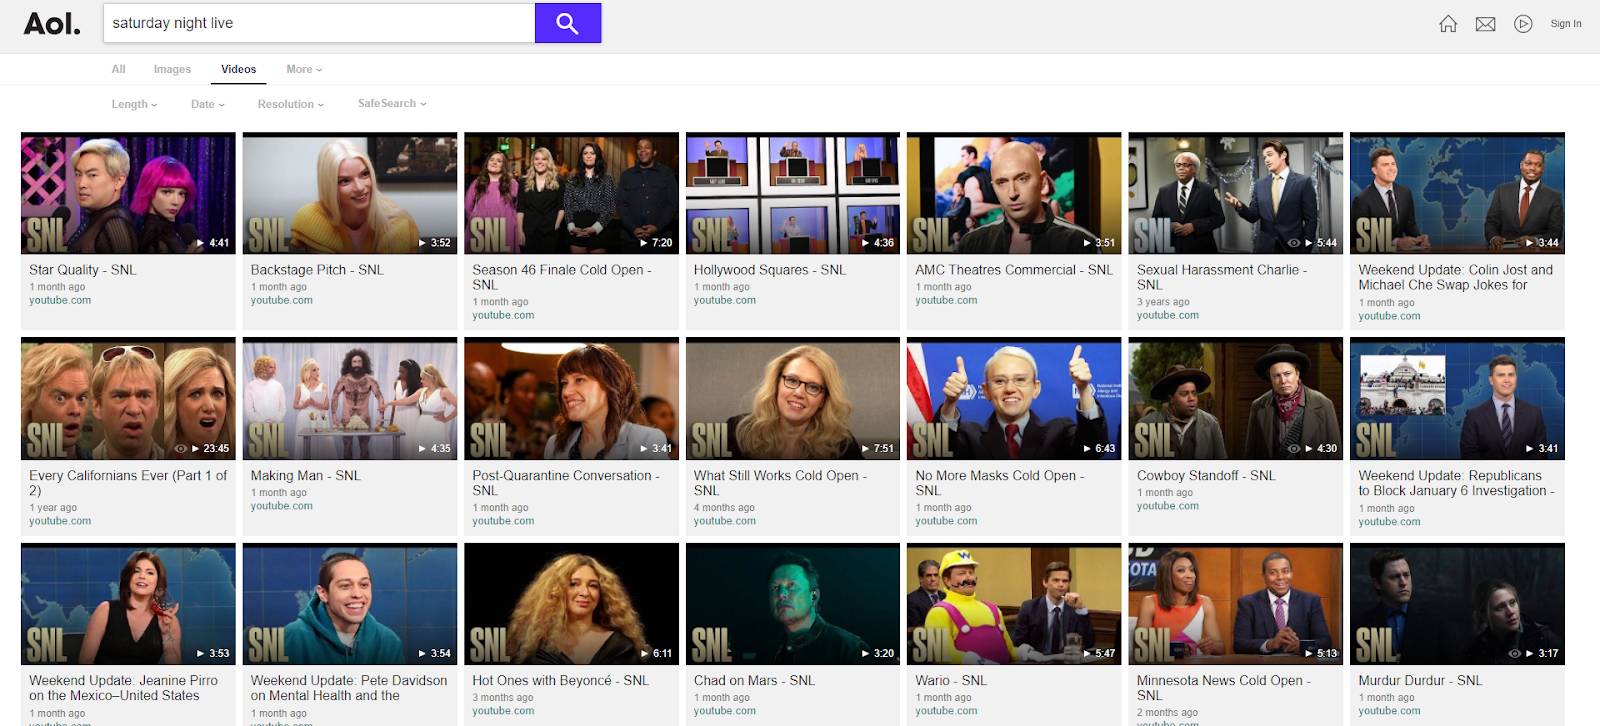Open Every Californians Ever thumbnail
Viewport: 1600px width, 726px height.
click(128, 399)
